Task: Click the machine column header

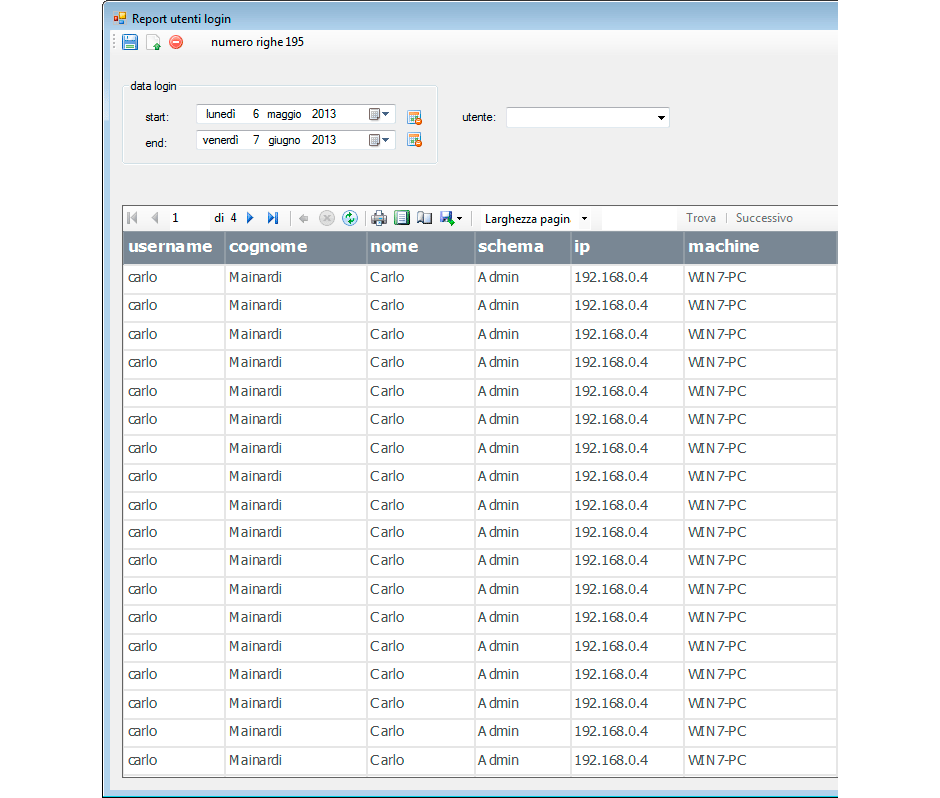Action: point(761,247)
